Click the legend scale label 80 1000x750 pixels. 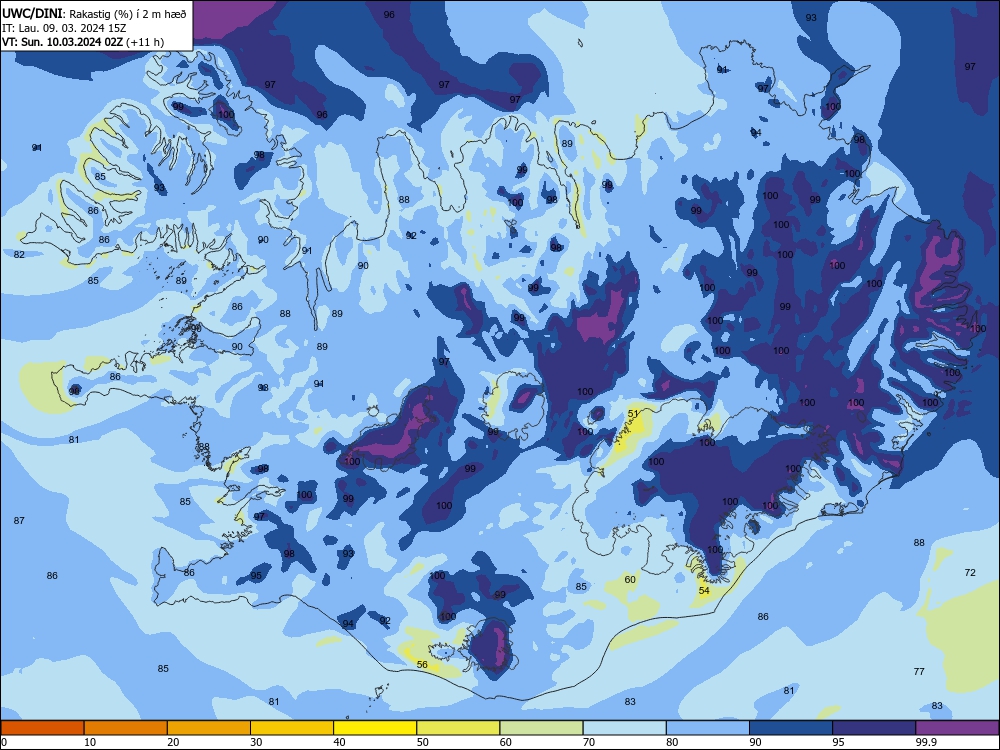click(x=672, y=742)
